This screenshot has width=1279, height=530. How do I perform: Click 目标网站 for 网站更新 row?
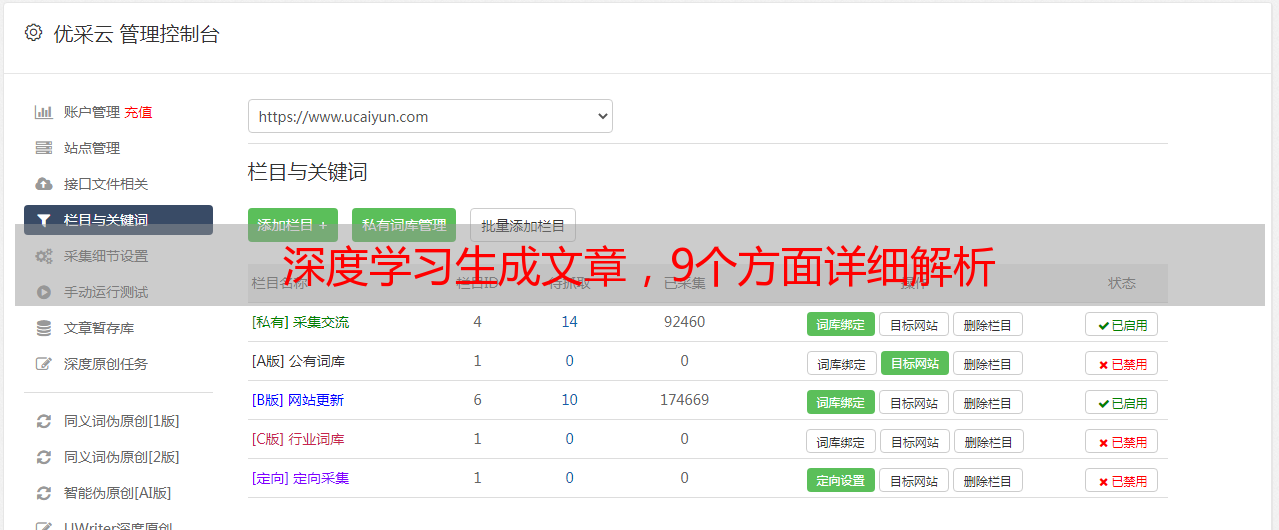(914, 402)
